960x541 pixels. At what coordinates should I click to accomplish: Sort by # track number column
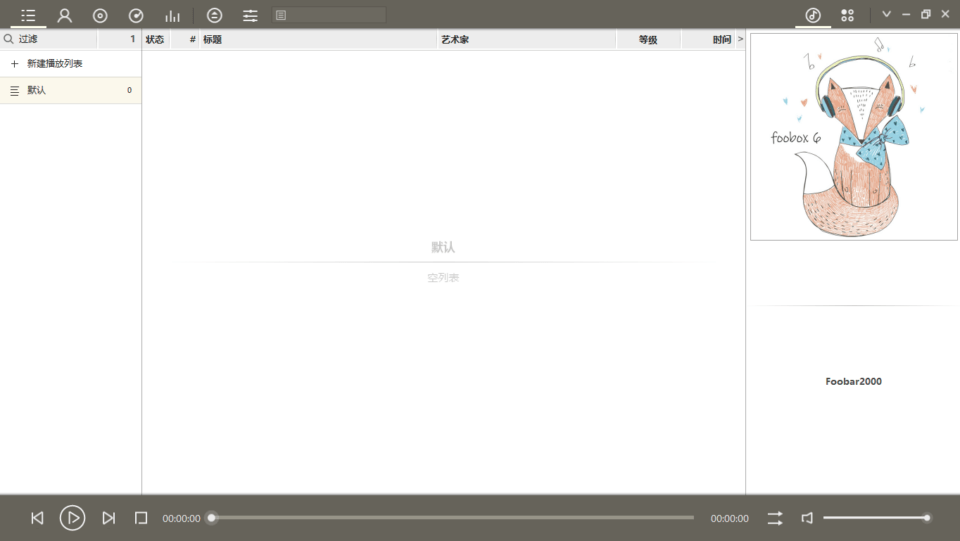pyautogui.click(x=185, y=40)
